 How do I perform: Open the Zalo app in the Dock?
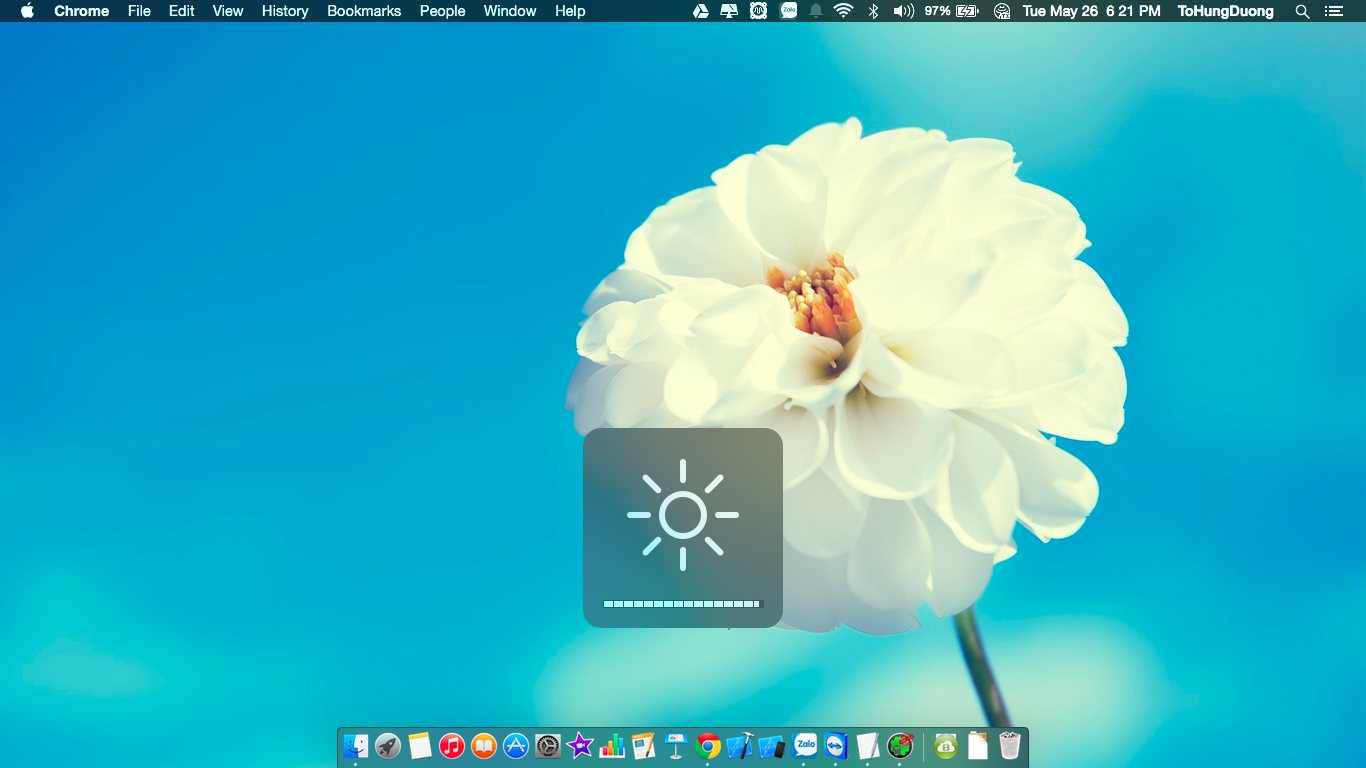click(x=805, y=746)
